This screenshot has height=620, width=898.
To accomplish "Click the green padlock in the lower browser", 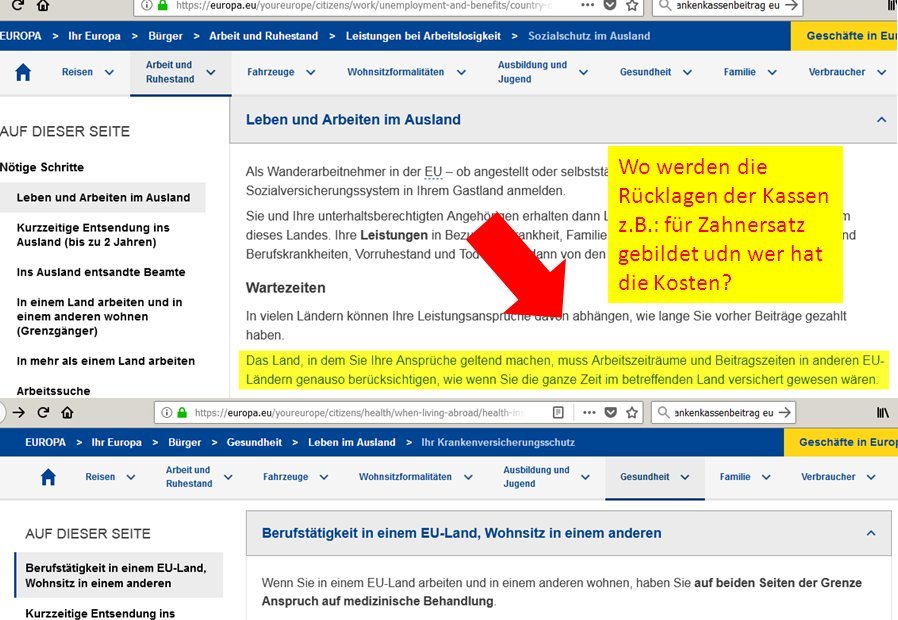I will coord(182,412).
